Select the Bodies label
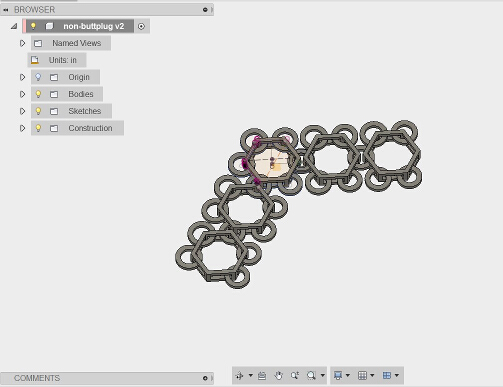 (81, 94)
